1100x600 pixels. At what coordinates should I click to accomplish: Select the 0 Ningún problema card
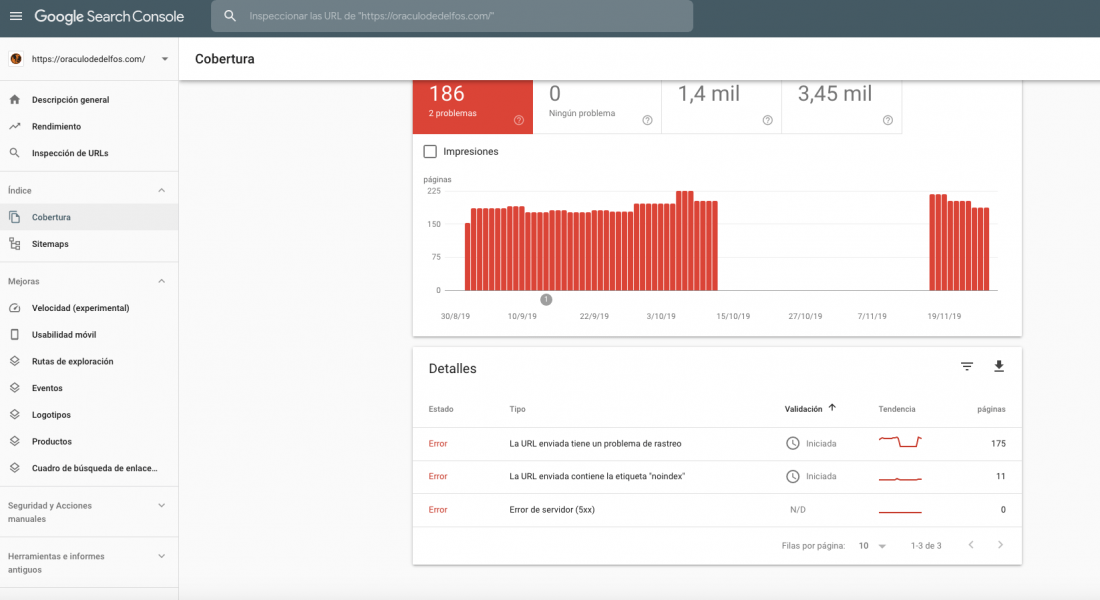[597, 107]
